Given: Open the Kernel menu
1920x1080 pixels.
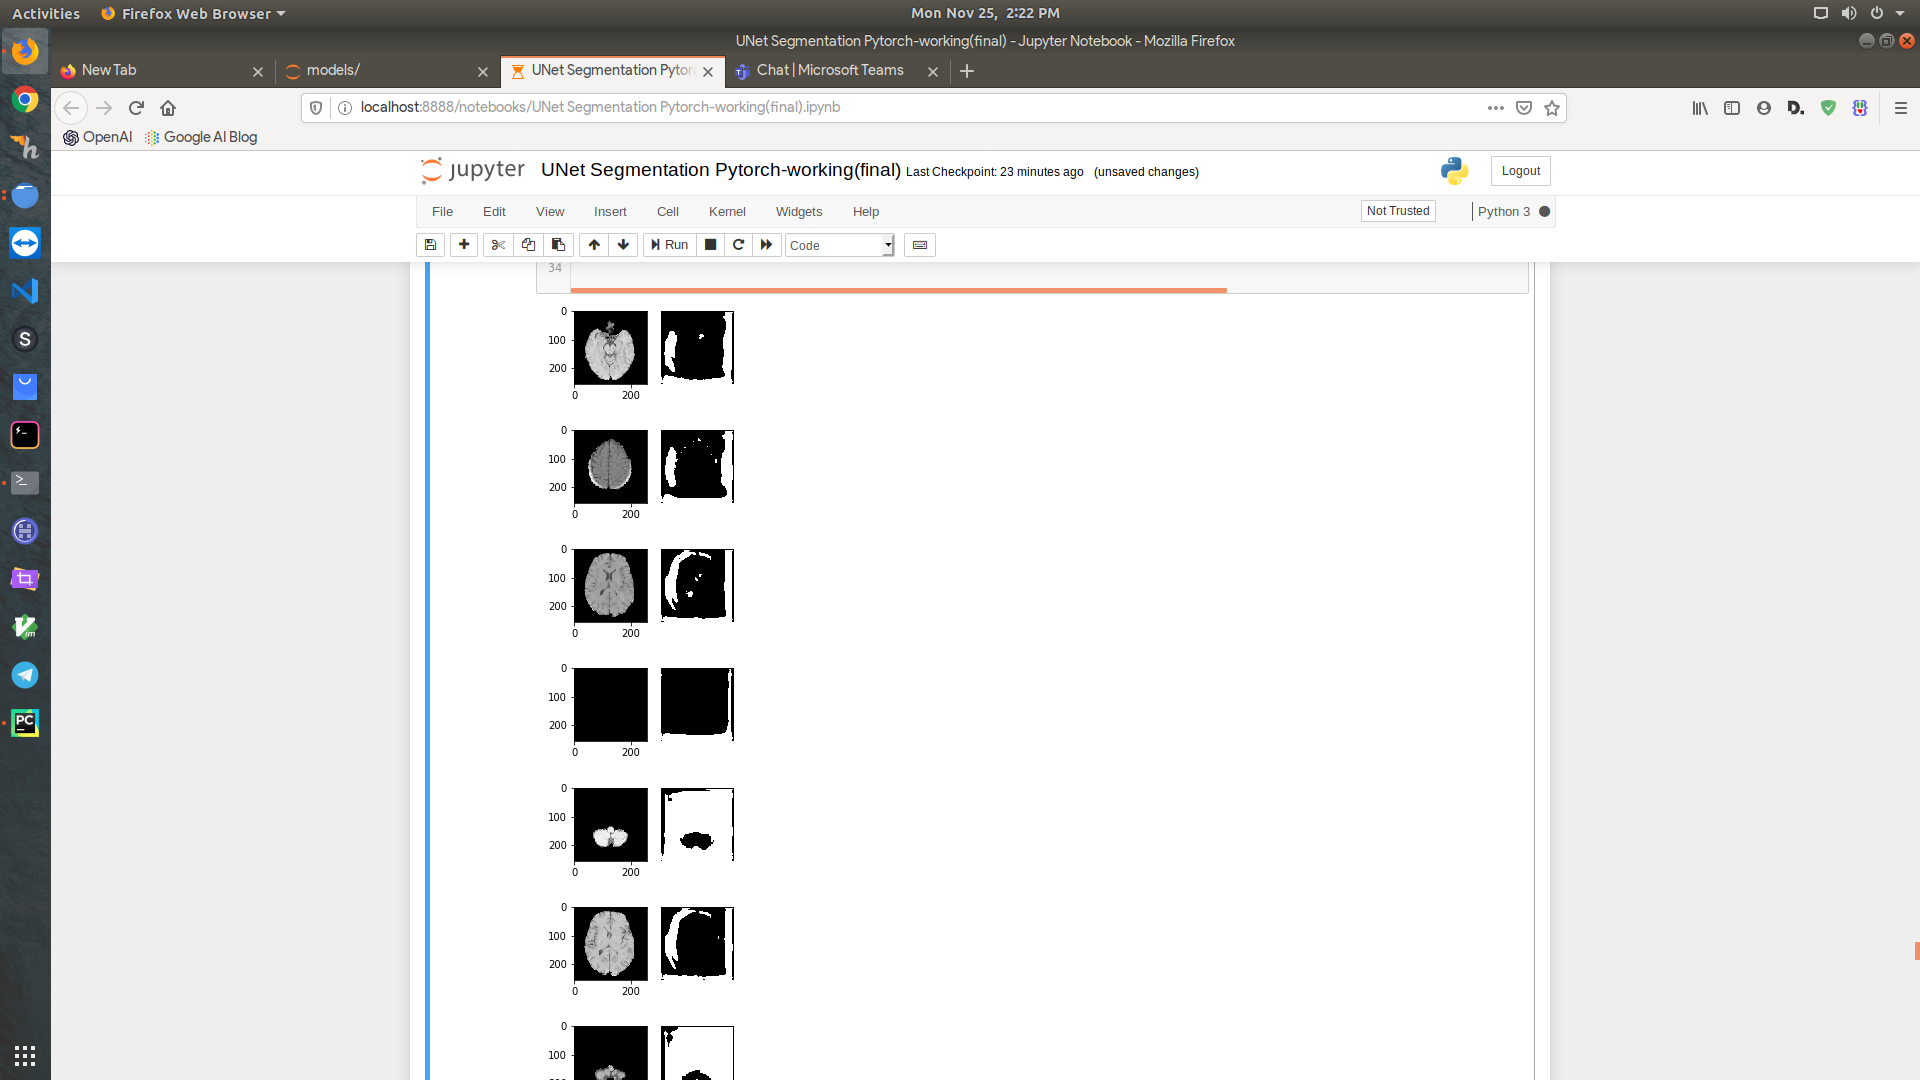Looking at the screenshot, I should [727, 212].
